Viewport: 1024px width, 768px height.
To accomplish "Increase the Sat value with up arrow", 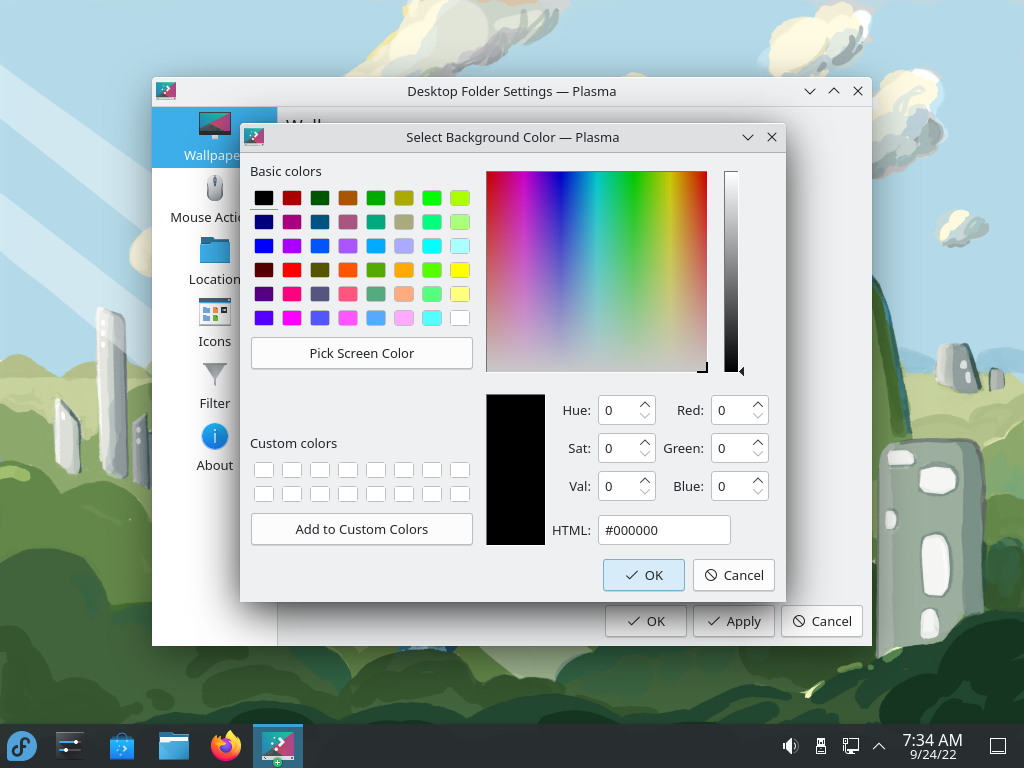I will 645,443.
